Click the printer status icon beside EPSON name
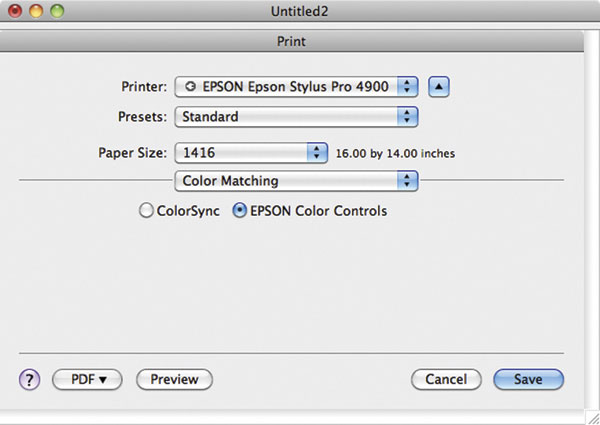The height and width of the screenshot is (425, 600). (190, 86)
